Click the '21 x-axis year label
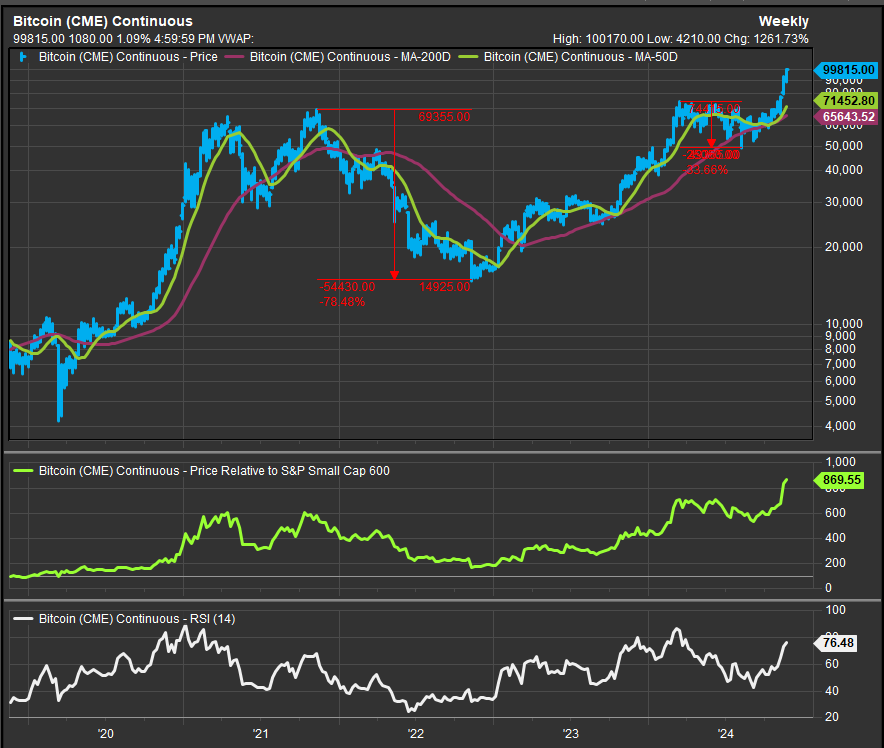Viewport: 884px width, 748px height. 260,734
